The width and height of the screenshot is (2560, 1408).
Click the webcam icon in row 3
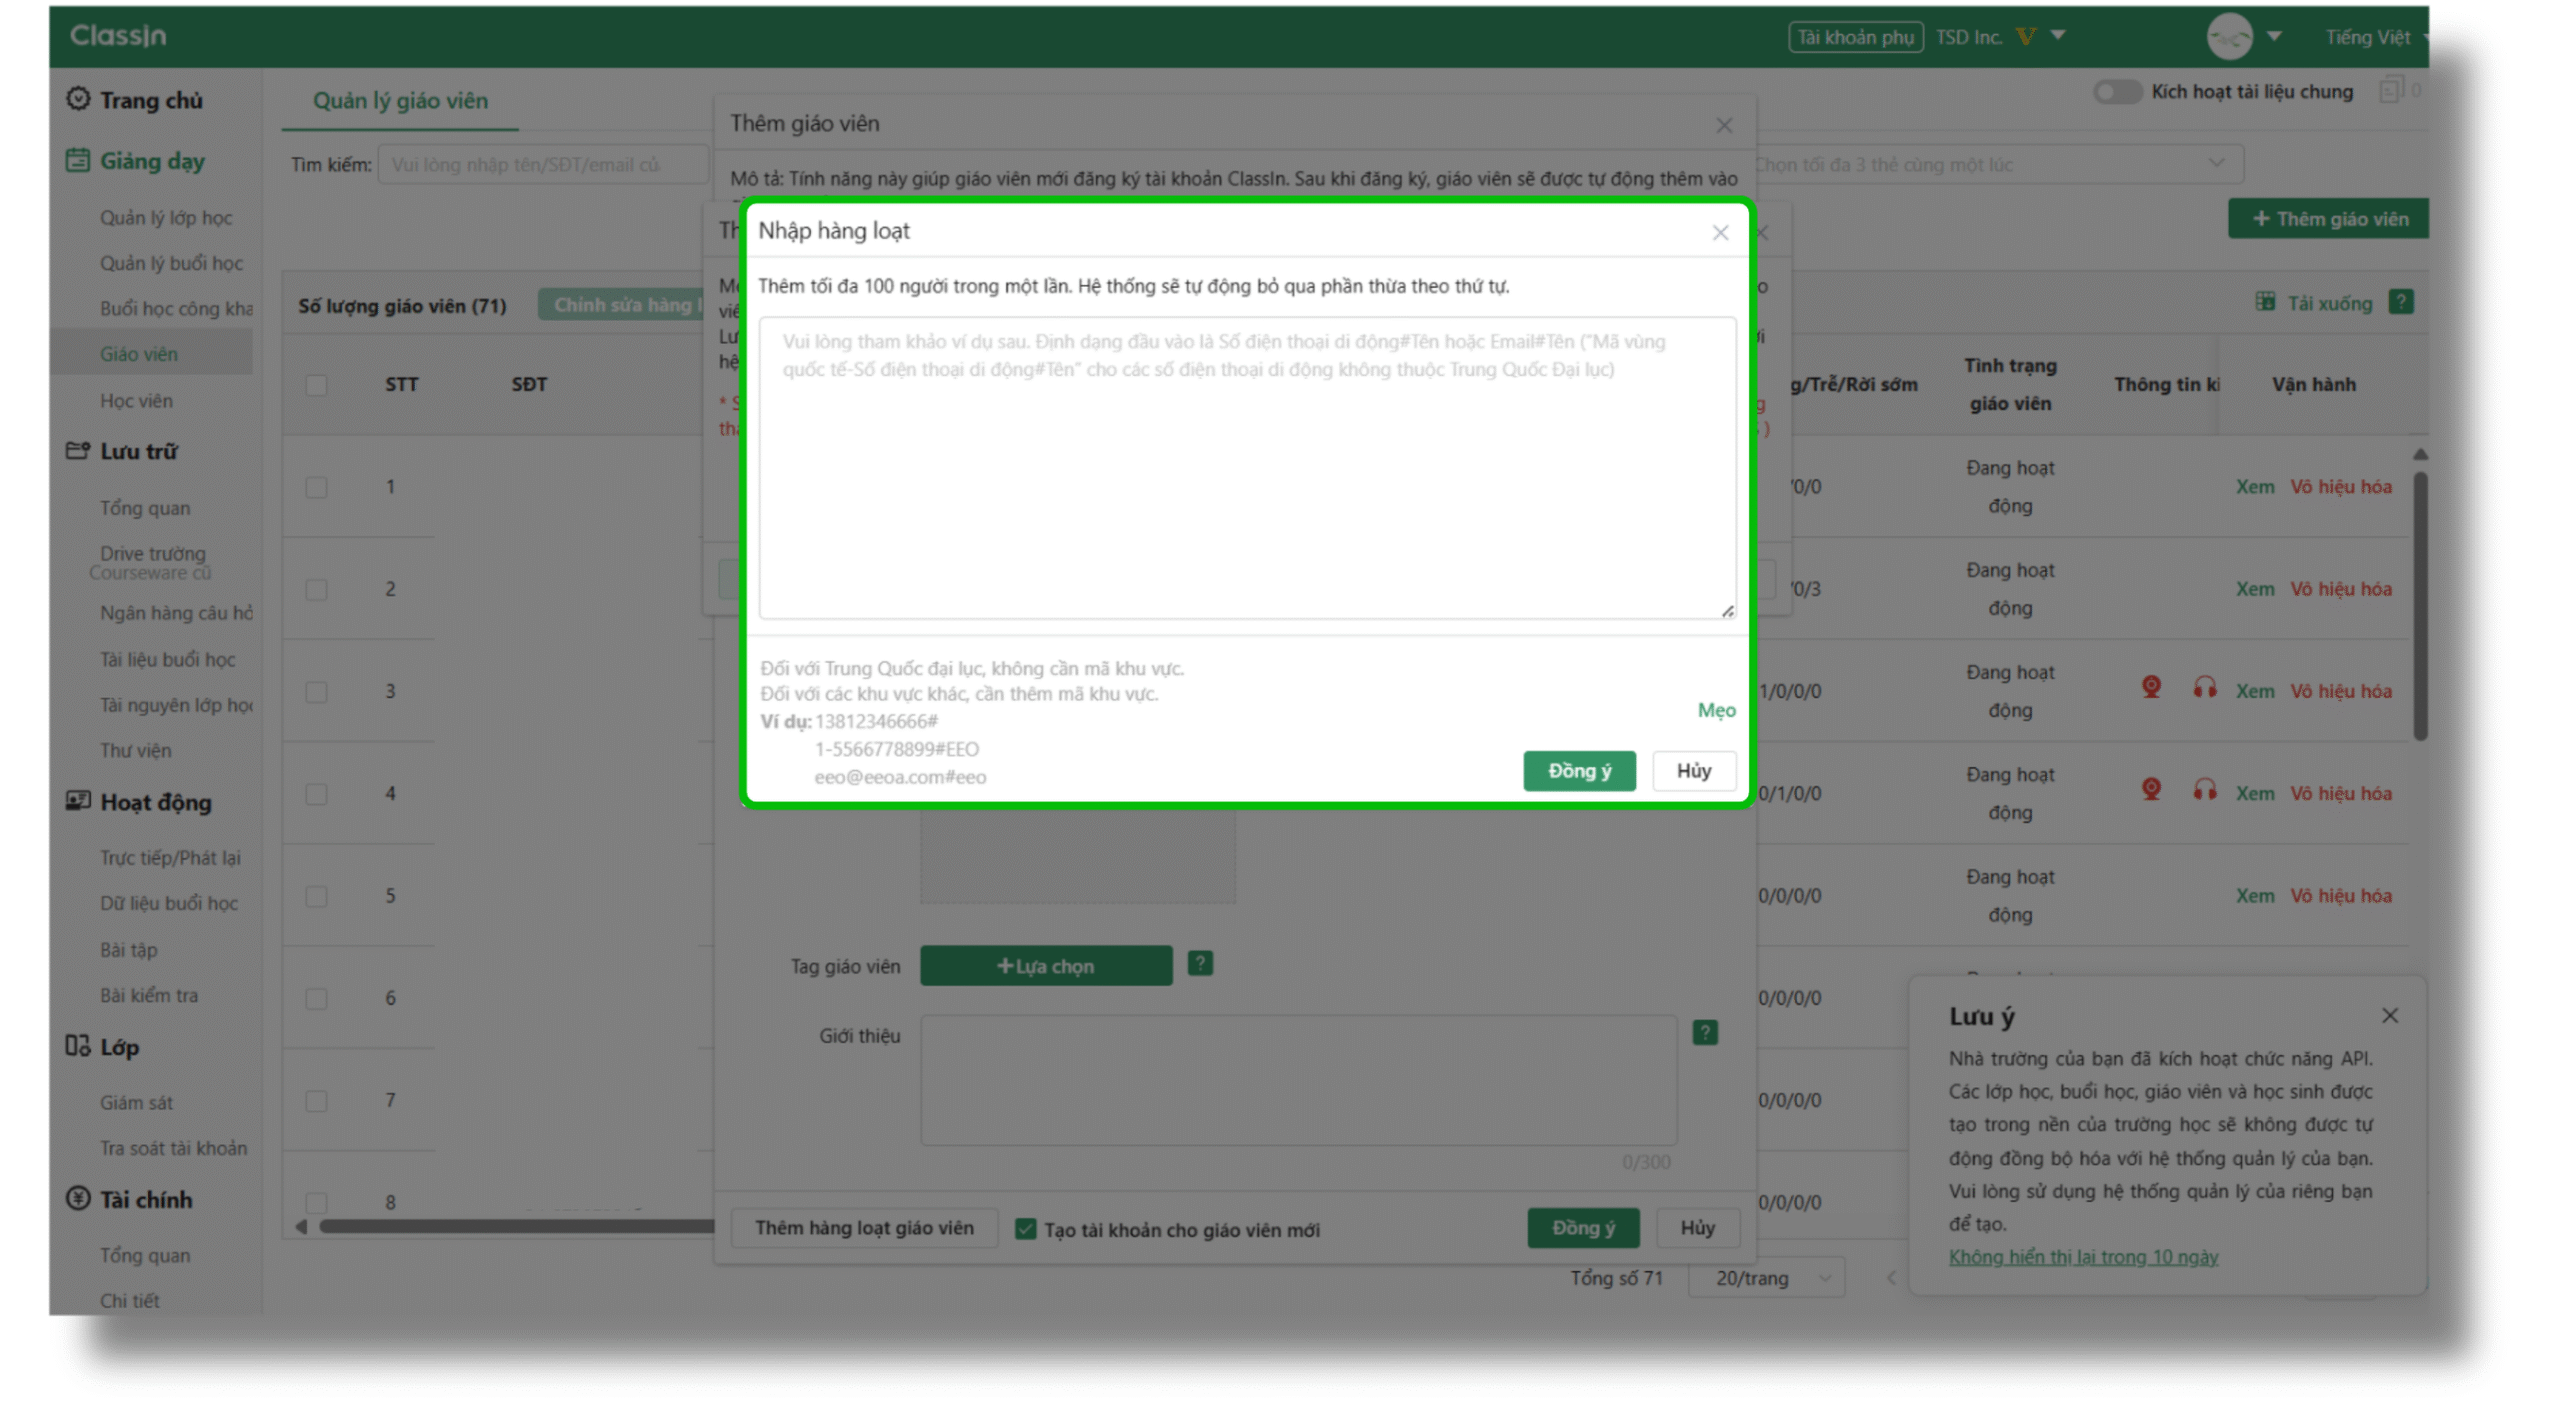click(x=2150, y=687)
